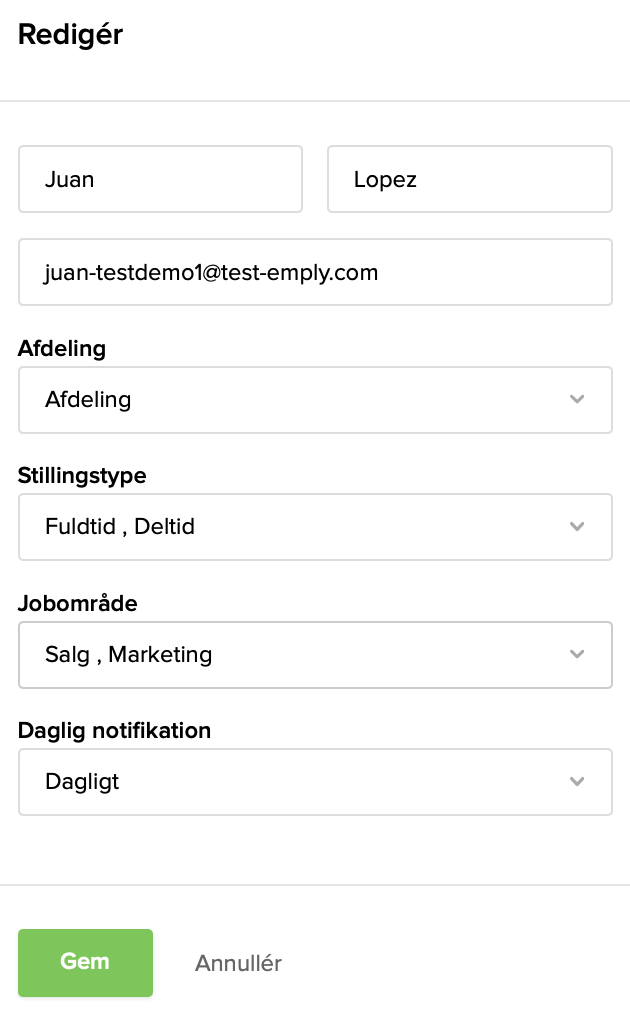Click the chevron arrow in the Jobområde dropdown
This screenshot has width=630, height=1026.
pos(576,654)
